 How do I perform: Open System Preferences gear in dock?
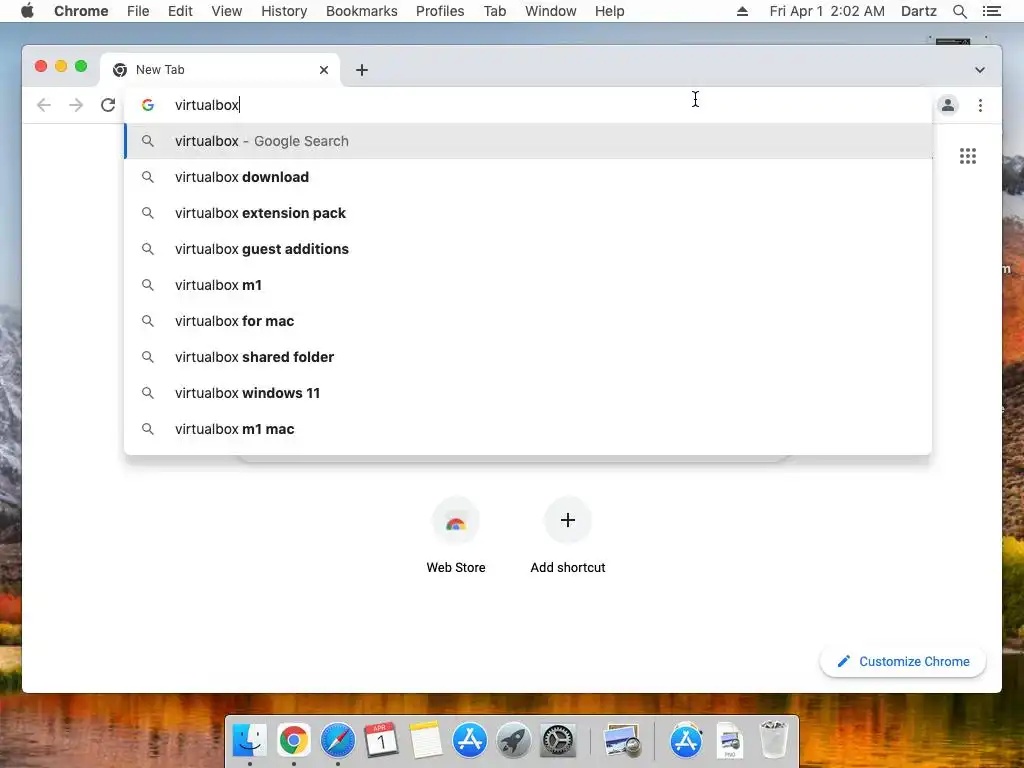[558, 740]
